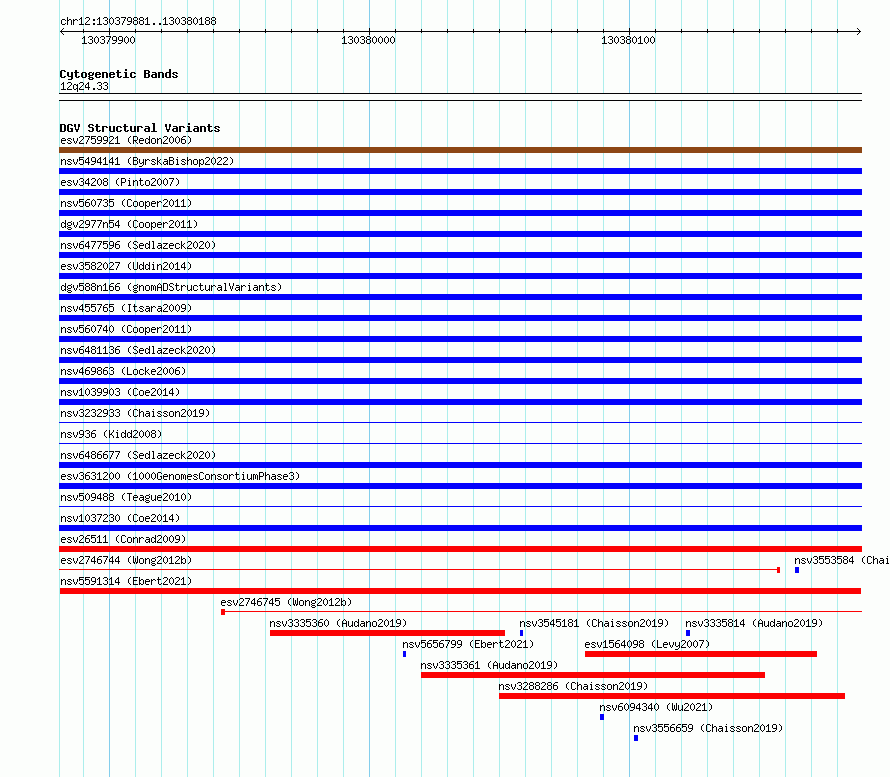Click nsv3335361 (Audano2019) label
The height and width of the screenshot is (777, 890).
coord(489,665)
